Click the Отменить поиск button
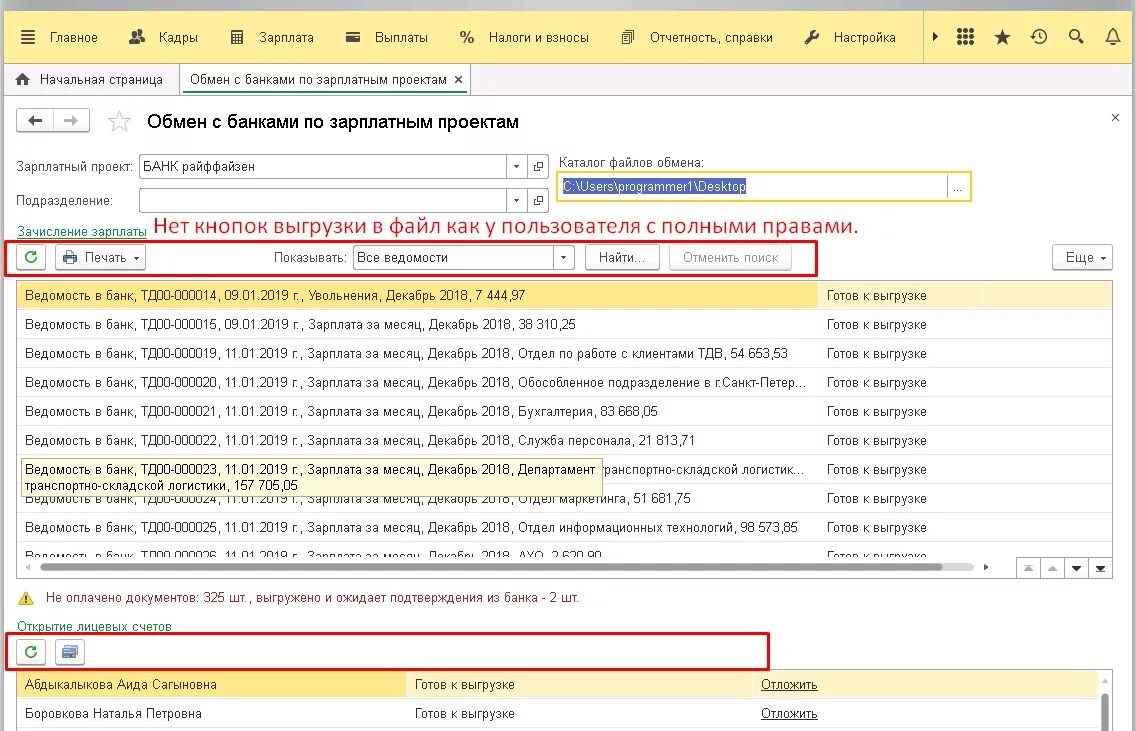The image size is (1136, 731). tap(730, 257)
